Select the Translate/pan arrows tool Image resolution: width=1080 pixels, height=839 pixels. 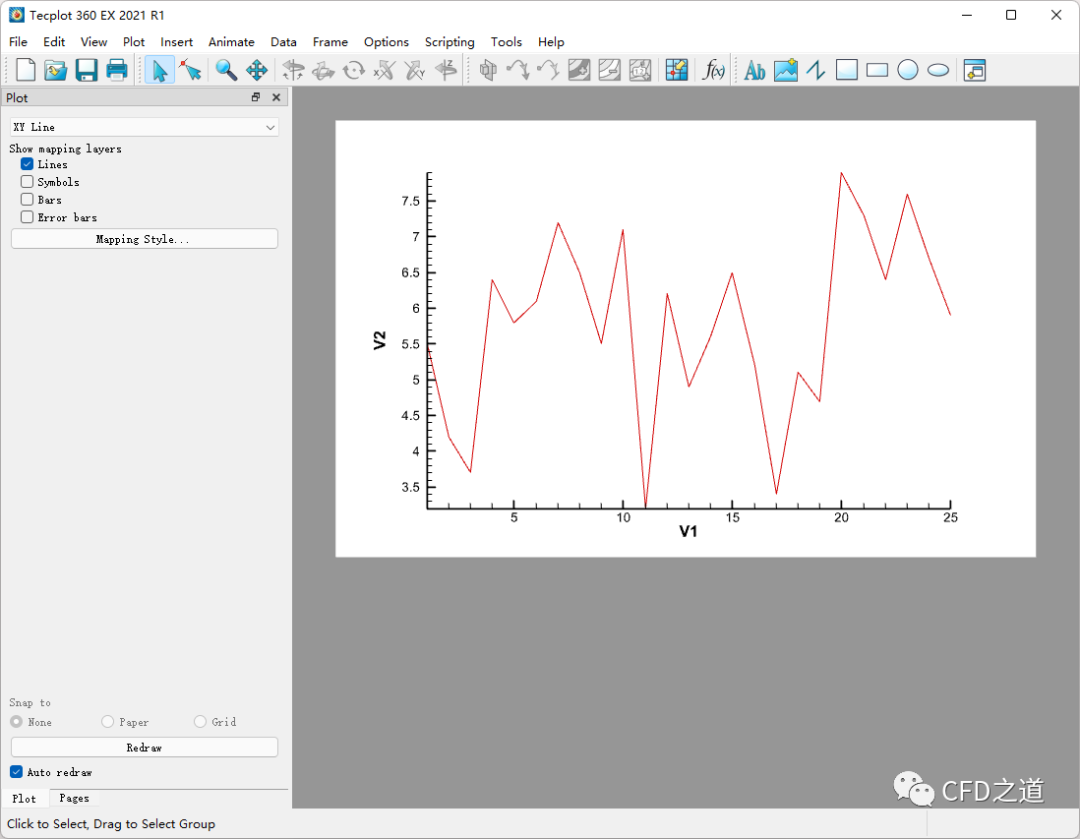tap(256, 70)
